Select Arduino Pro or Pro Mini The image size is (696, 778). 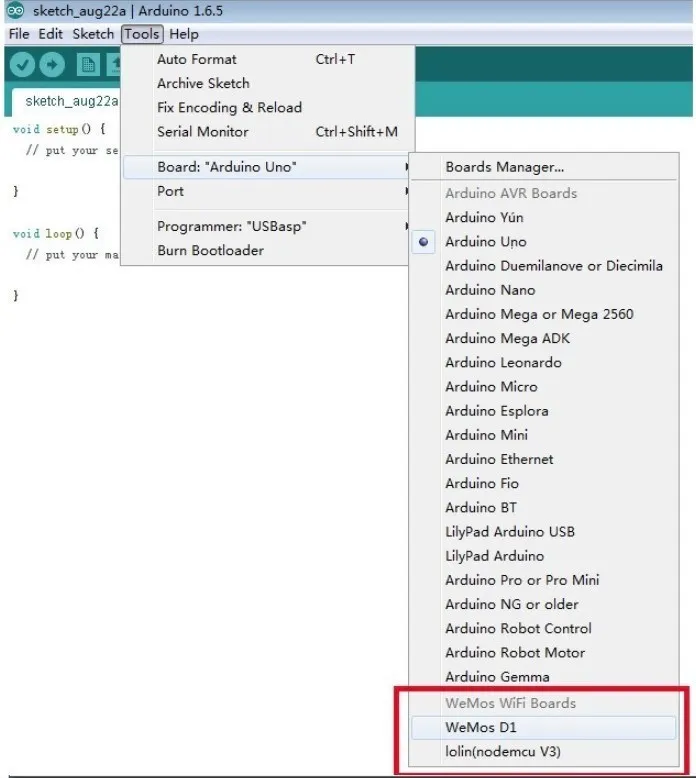click(543, 580)
